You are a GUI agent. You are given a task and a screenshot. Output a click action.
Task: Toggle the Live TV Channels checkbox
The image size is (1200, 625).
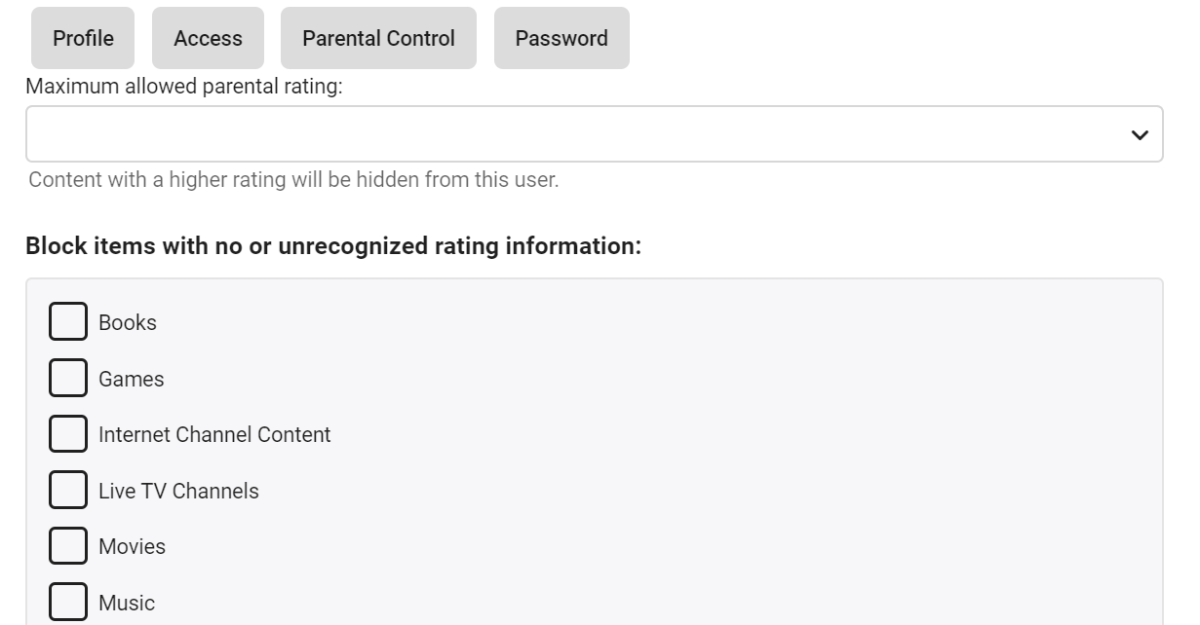point(68,491)
